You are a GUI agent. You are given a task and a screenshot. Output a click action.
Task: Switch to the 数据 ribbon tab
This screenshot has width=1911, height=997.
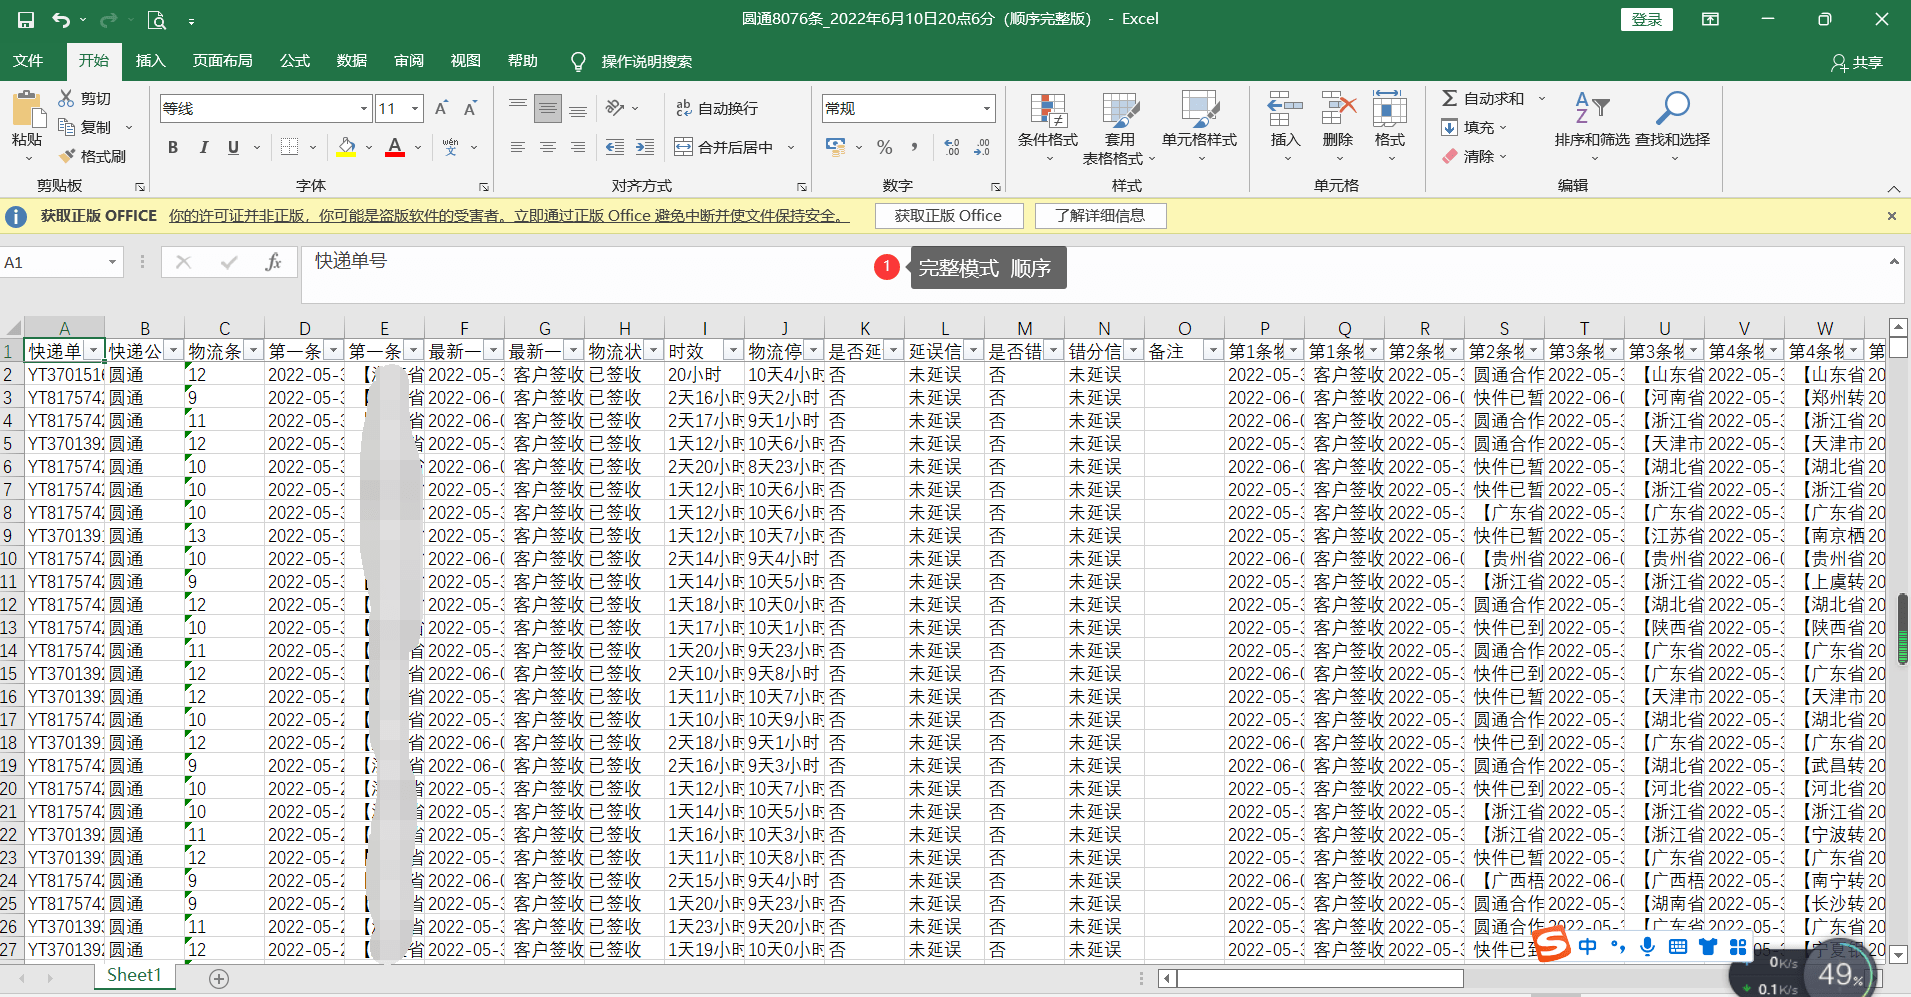(x=351, y=61)
